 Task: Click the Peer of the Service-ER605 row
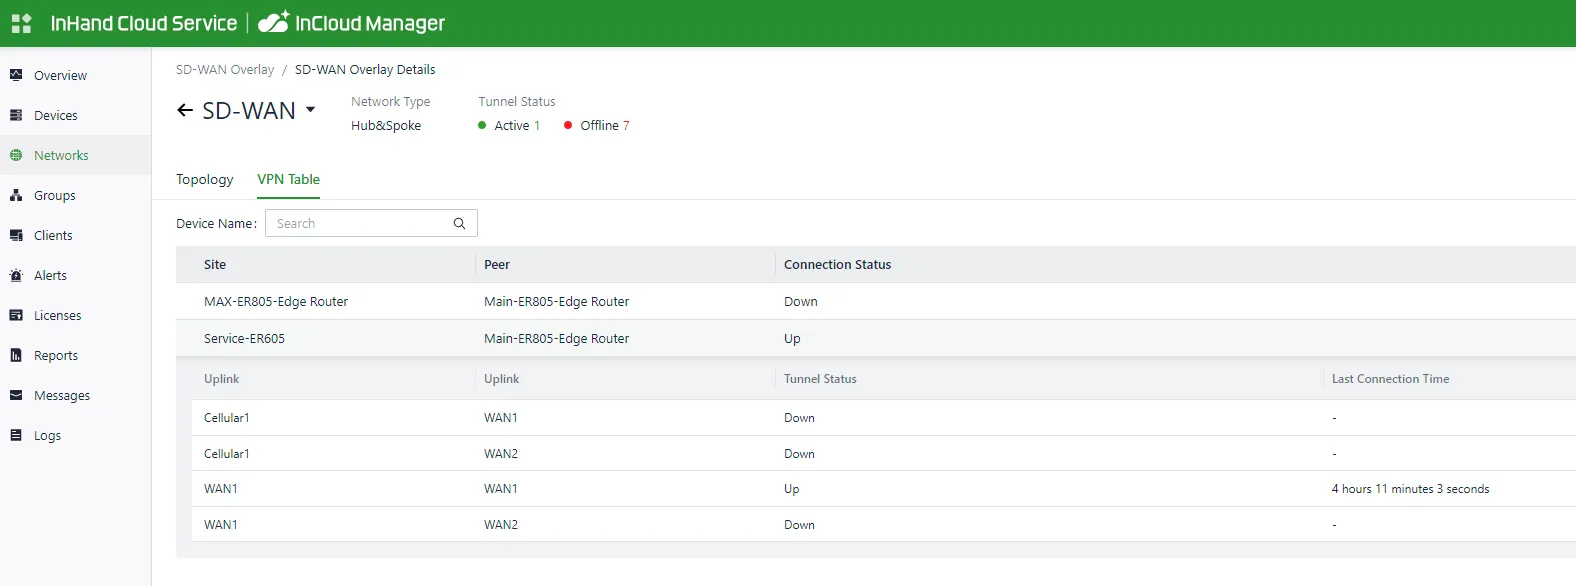[557, 338]
